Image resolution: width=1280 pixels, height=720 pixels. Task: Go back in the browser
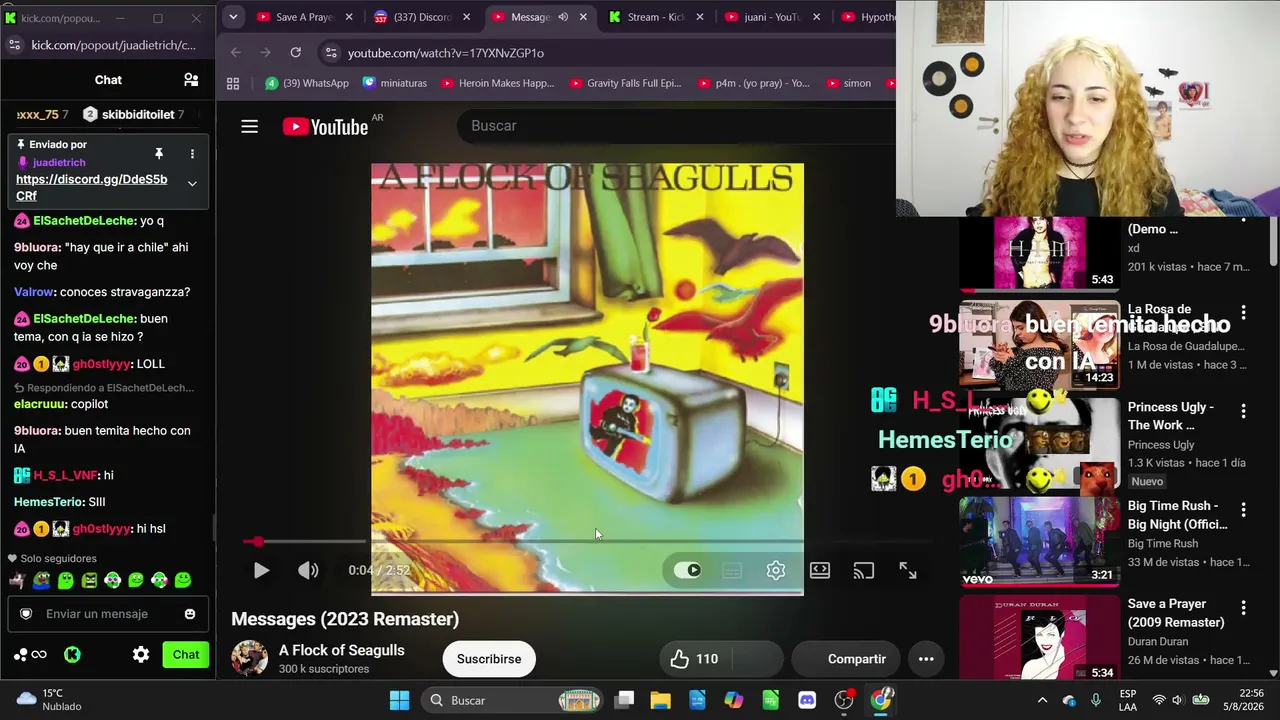235,53
